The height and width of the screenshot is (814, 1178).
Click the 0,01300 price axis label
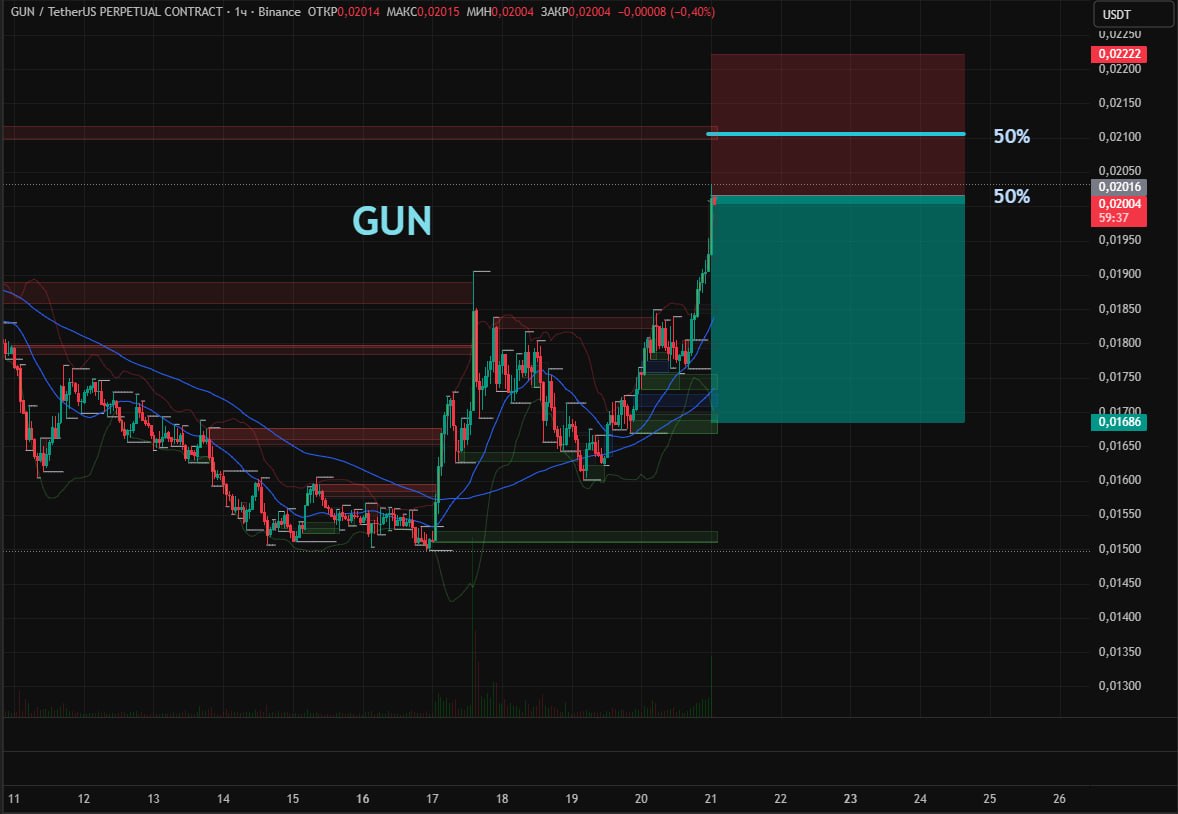1119,685
